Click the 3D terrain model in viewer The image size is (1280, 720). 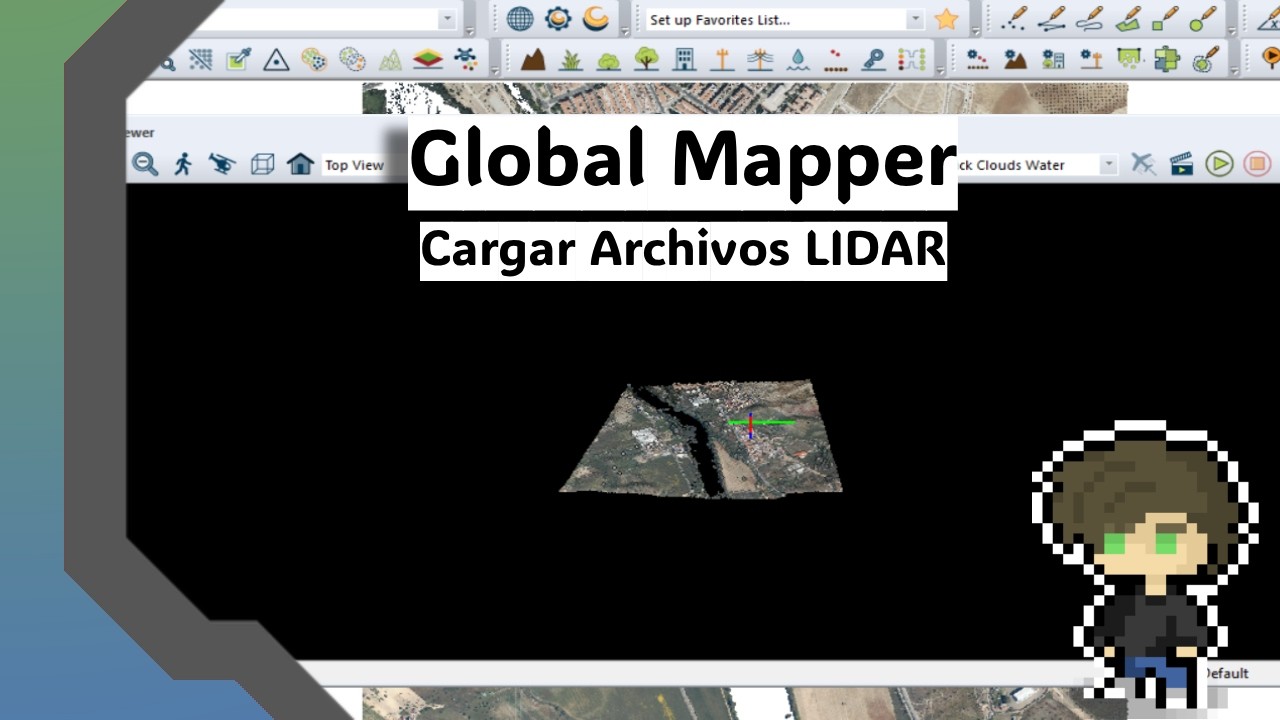tap(702, 438)
